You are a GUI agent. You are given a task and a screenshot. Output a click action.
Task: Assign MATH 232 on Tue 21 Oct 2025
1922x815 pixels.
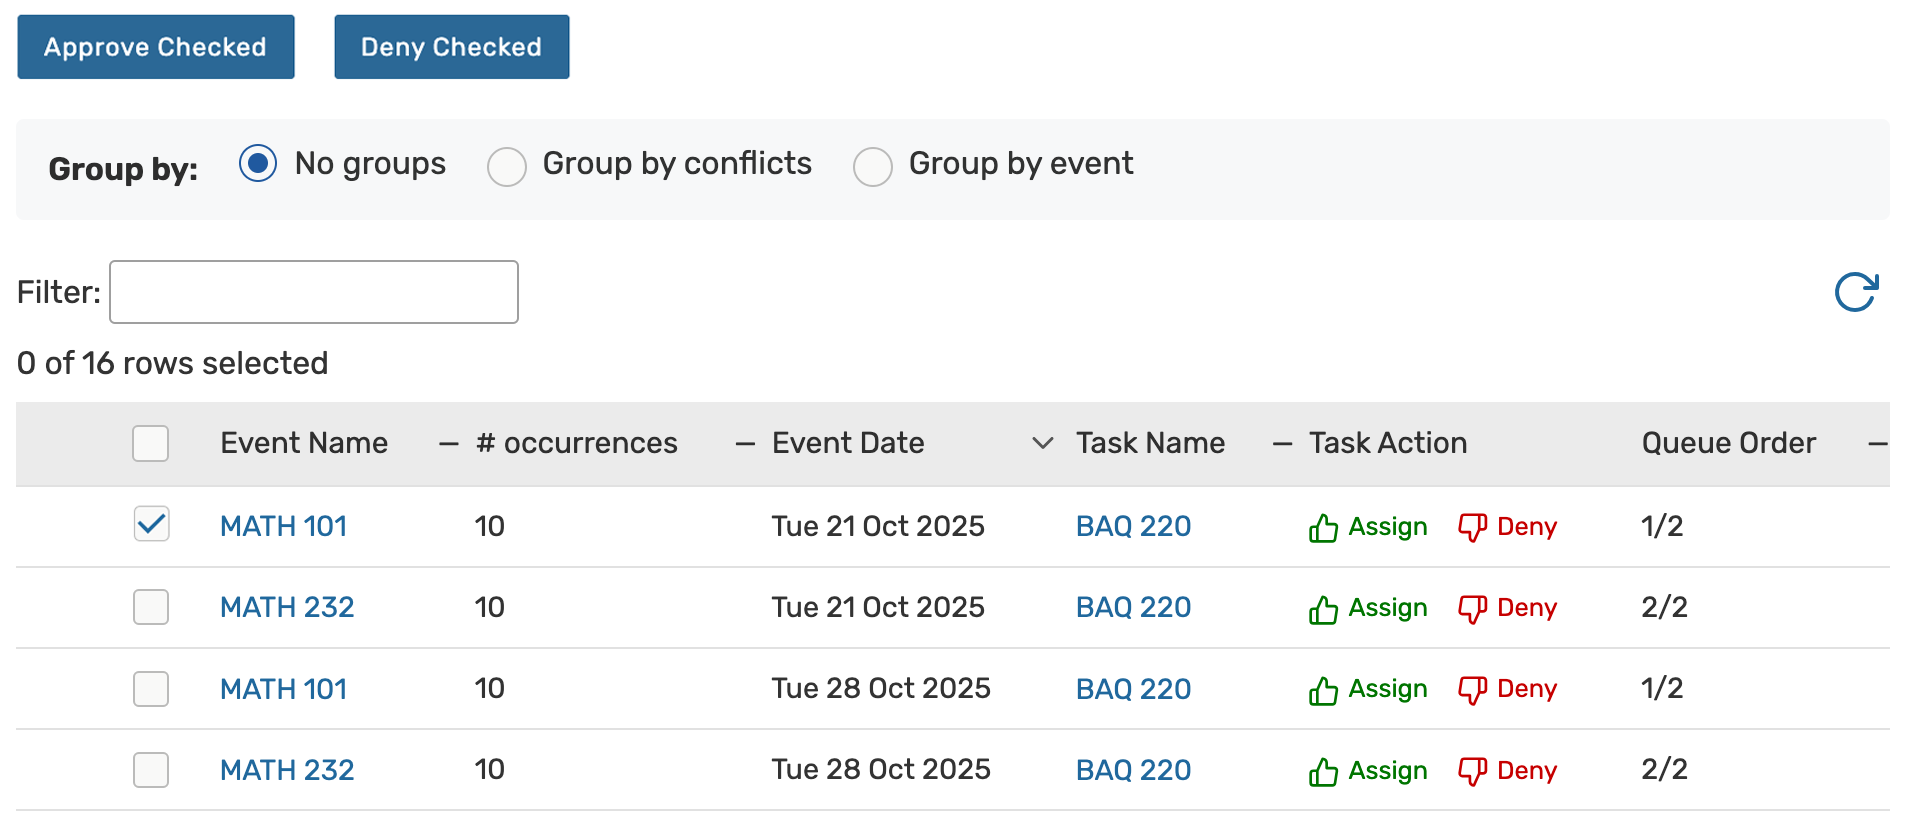(x=1367, y=608)
